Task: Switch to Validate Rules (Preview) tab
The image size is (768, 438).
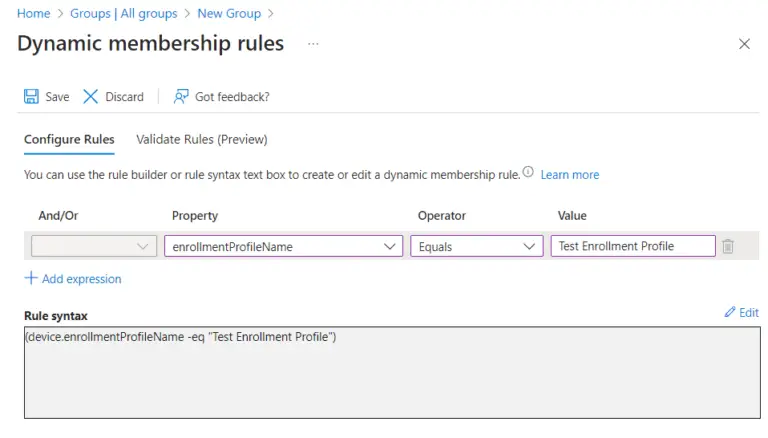Action: pos(201,139)
